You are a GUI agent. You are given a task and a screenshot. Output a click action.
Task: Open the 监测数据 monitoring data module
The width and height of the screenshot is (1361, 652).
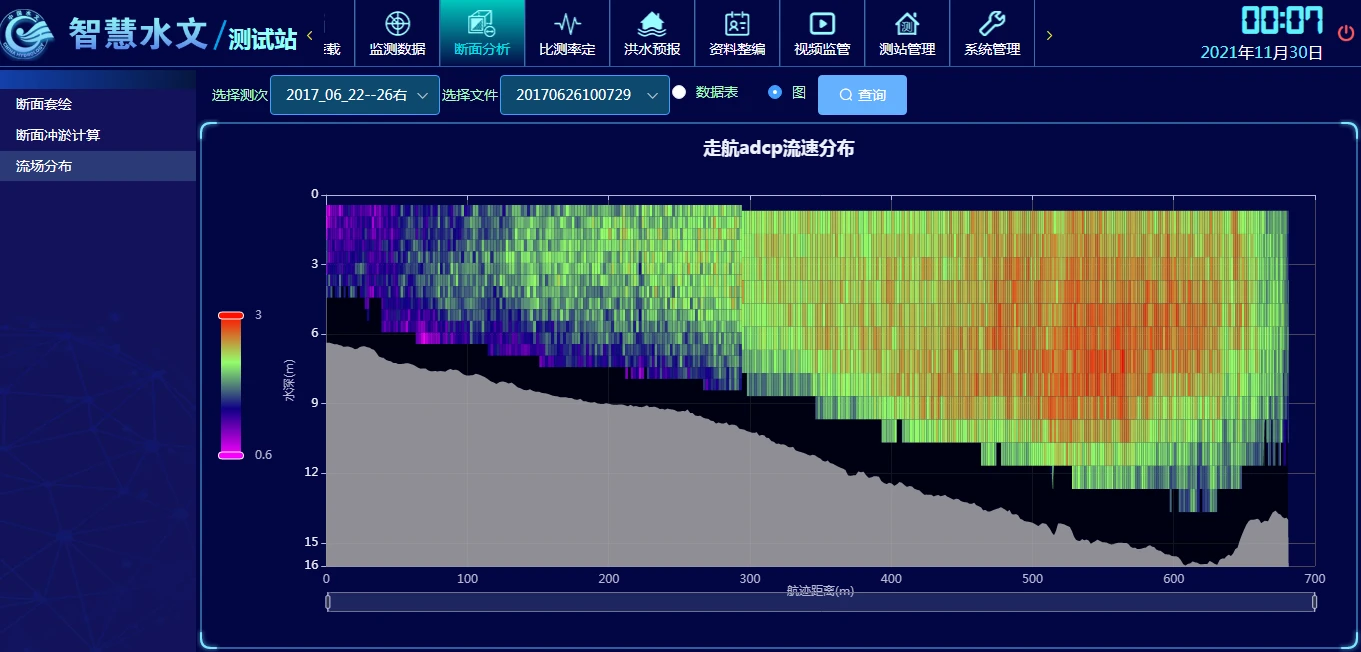tap(397, 33)
